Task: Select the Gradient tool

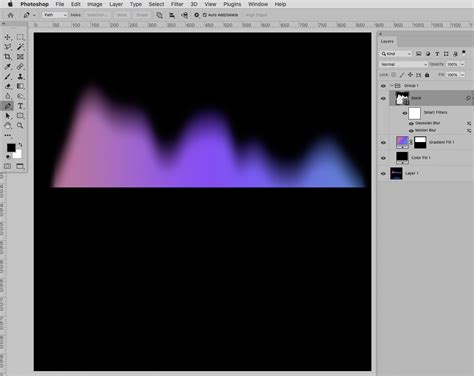Action: point(20,86)
